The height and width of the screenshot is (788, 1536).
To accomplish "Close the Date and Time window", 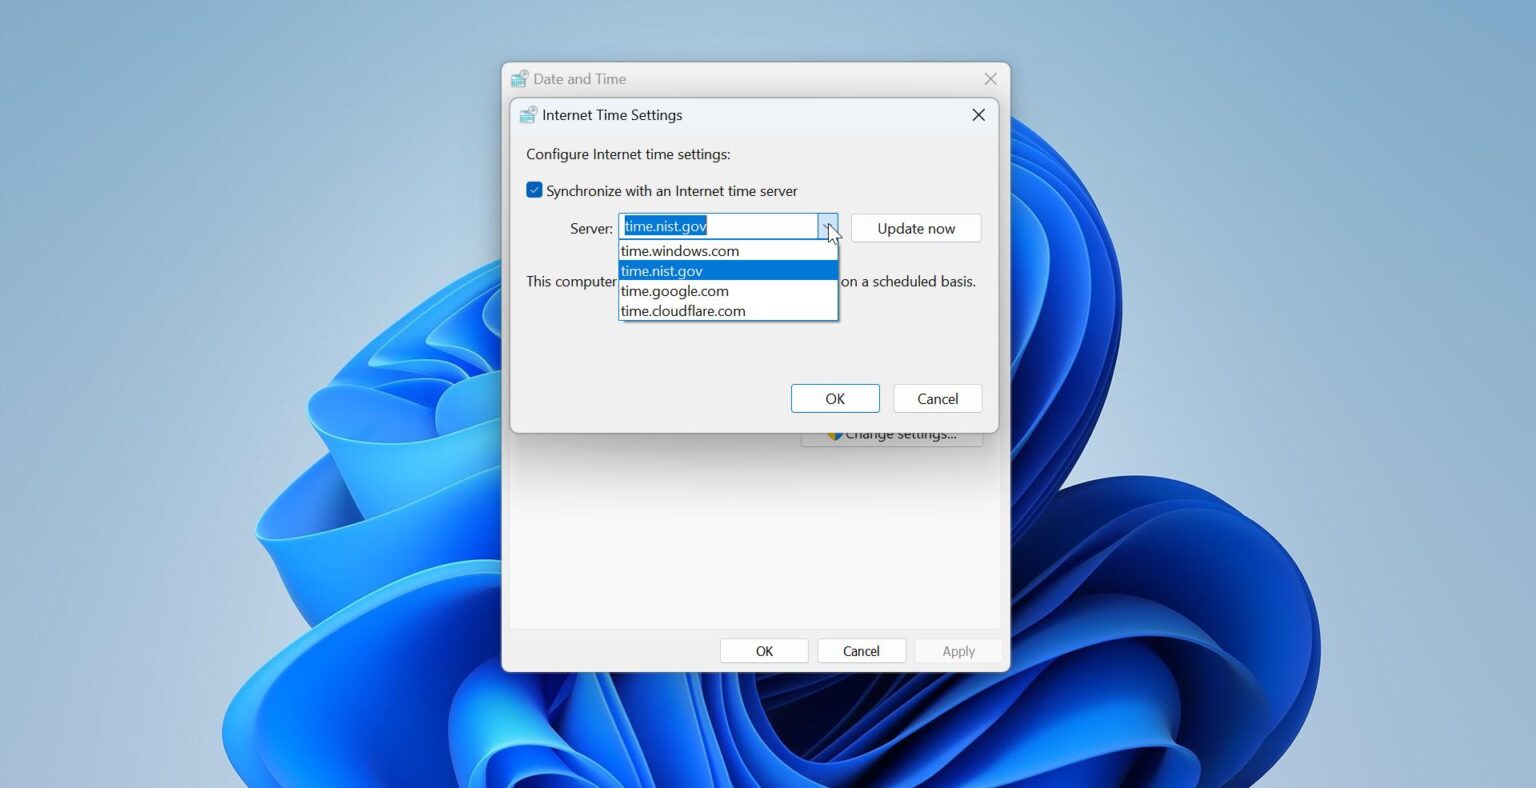I will 989,78.
